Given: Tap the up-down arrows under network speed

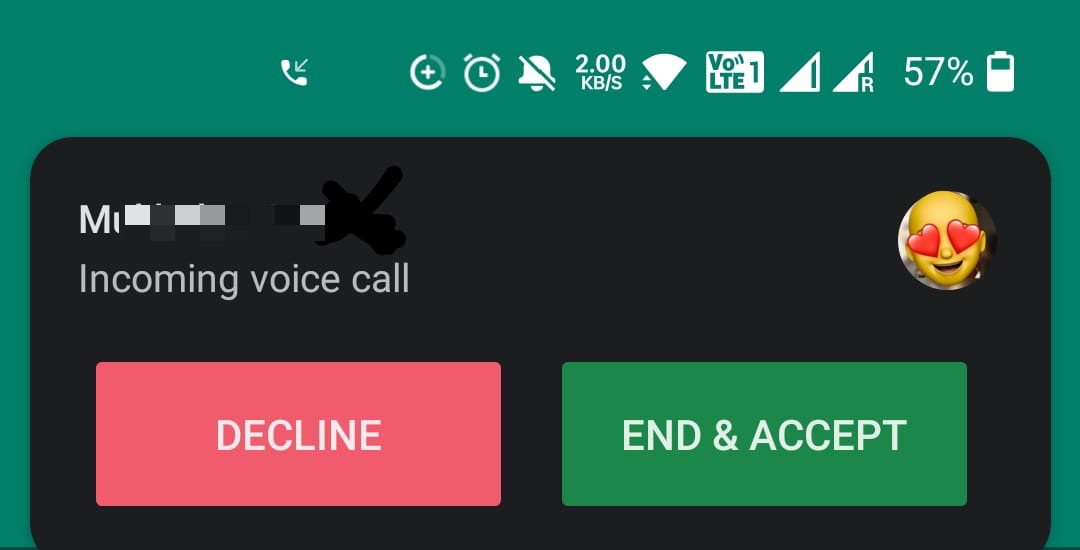Looking at the screenshot, I should click(x=646, y=83).
